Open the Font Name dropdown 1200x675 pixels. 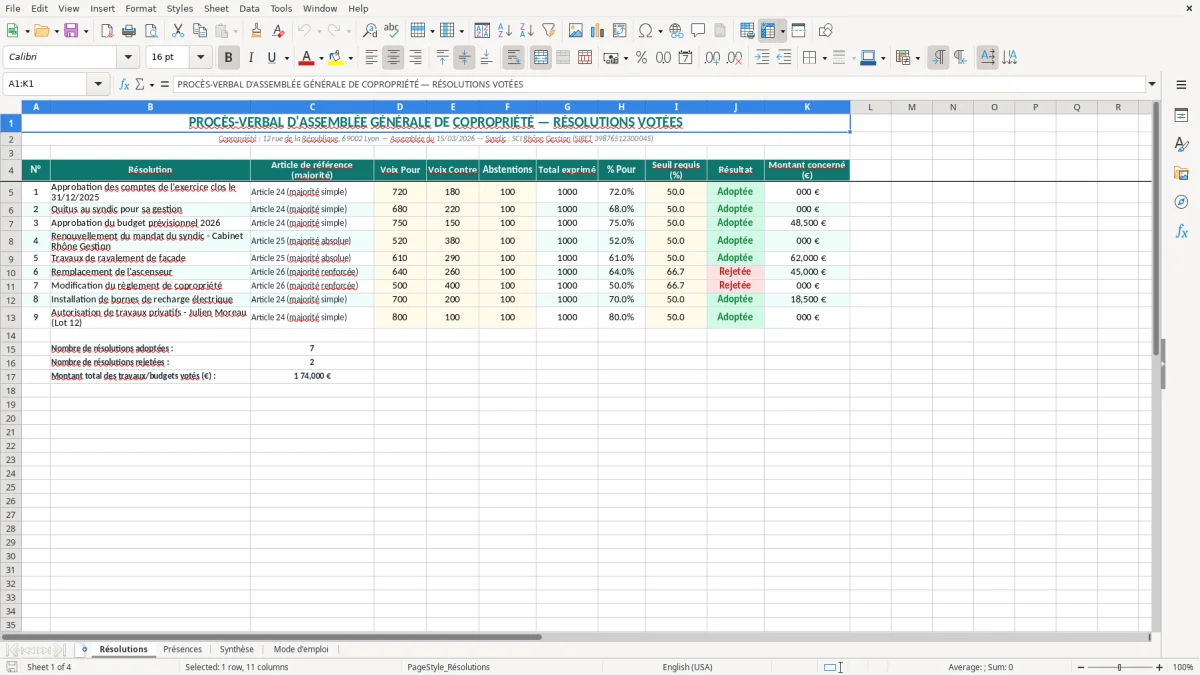128,58
